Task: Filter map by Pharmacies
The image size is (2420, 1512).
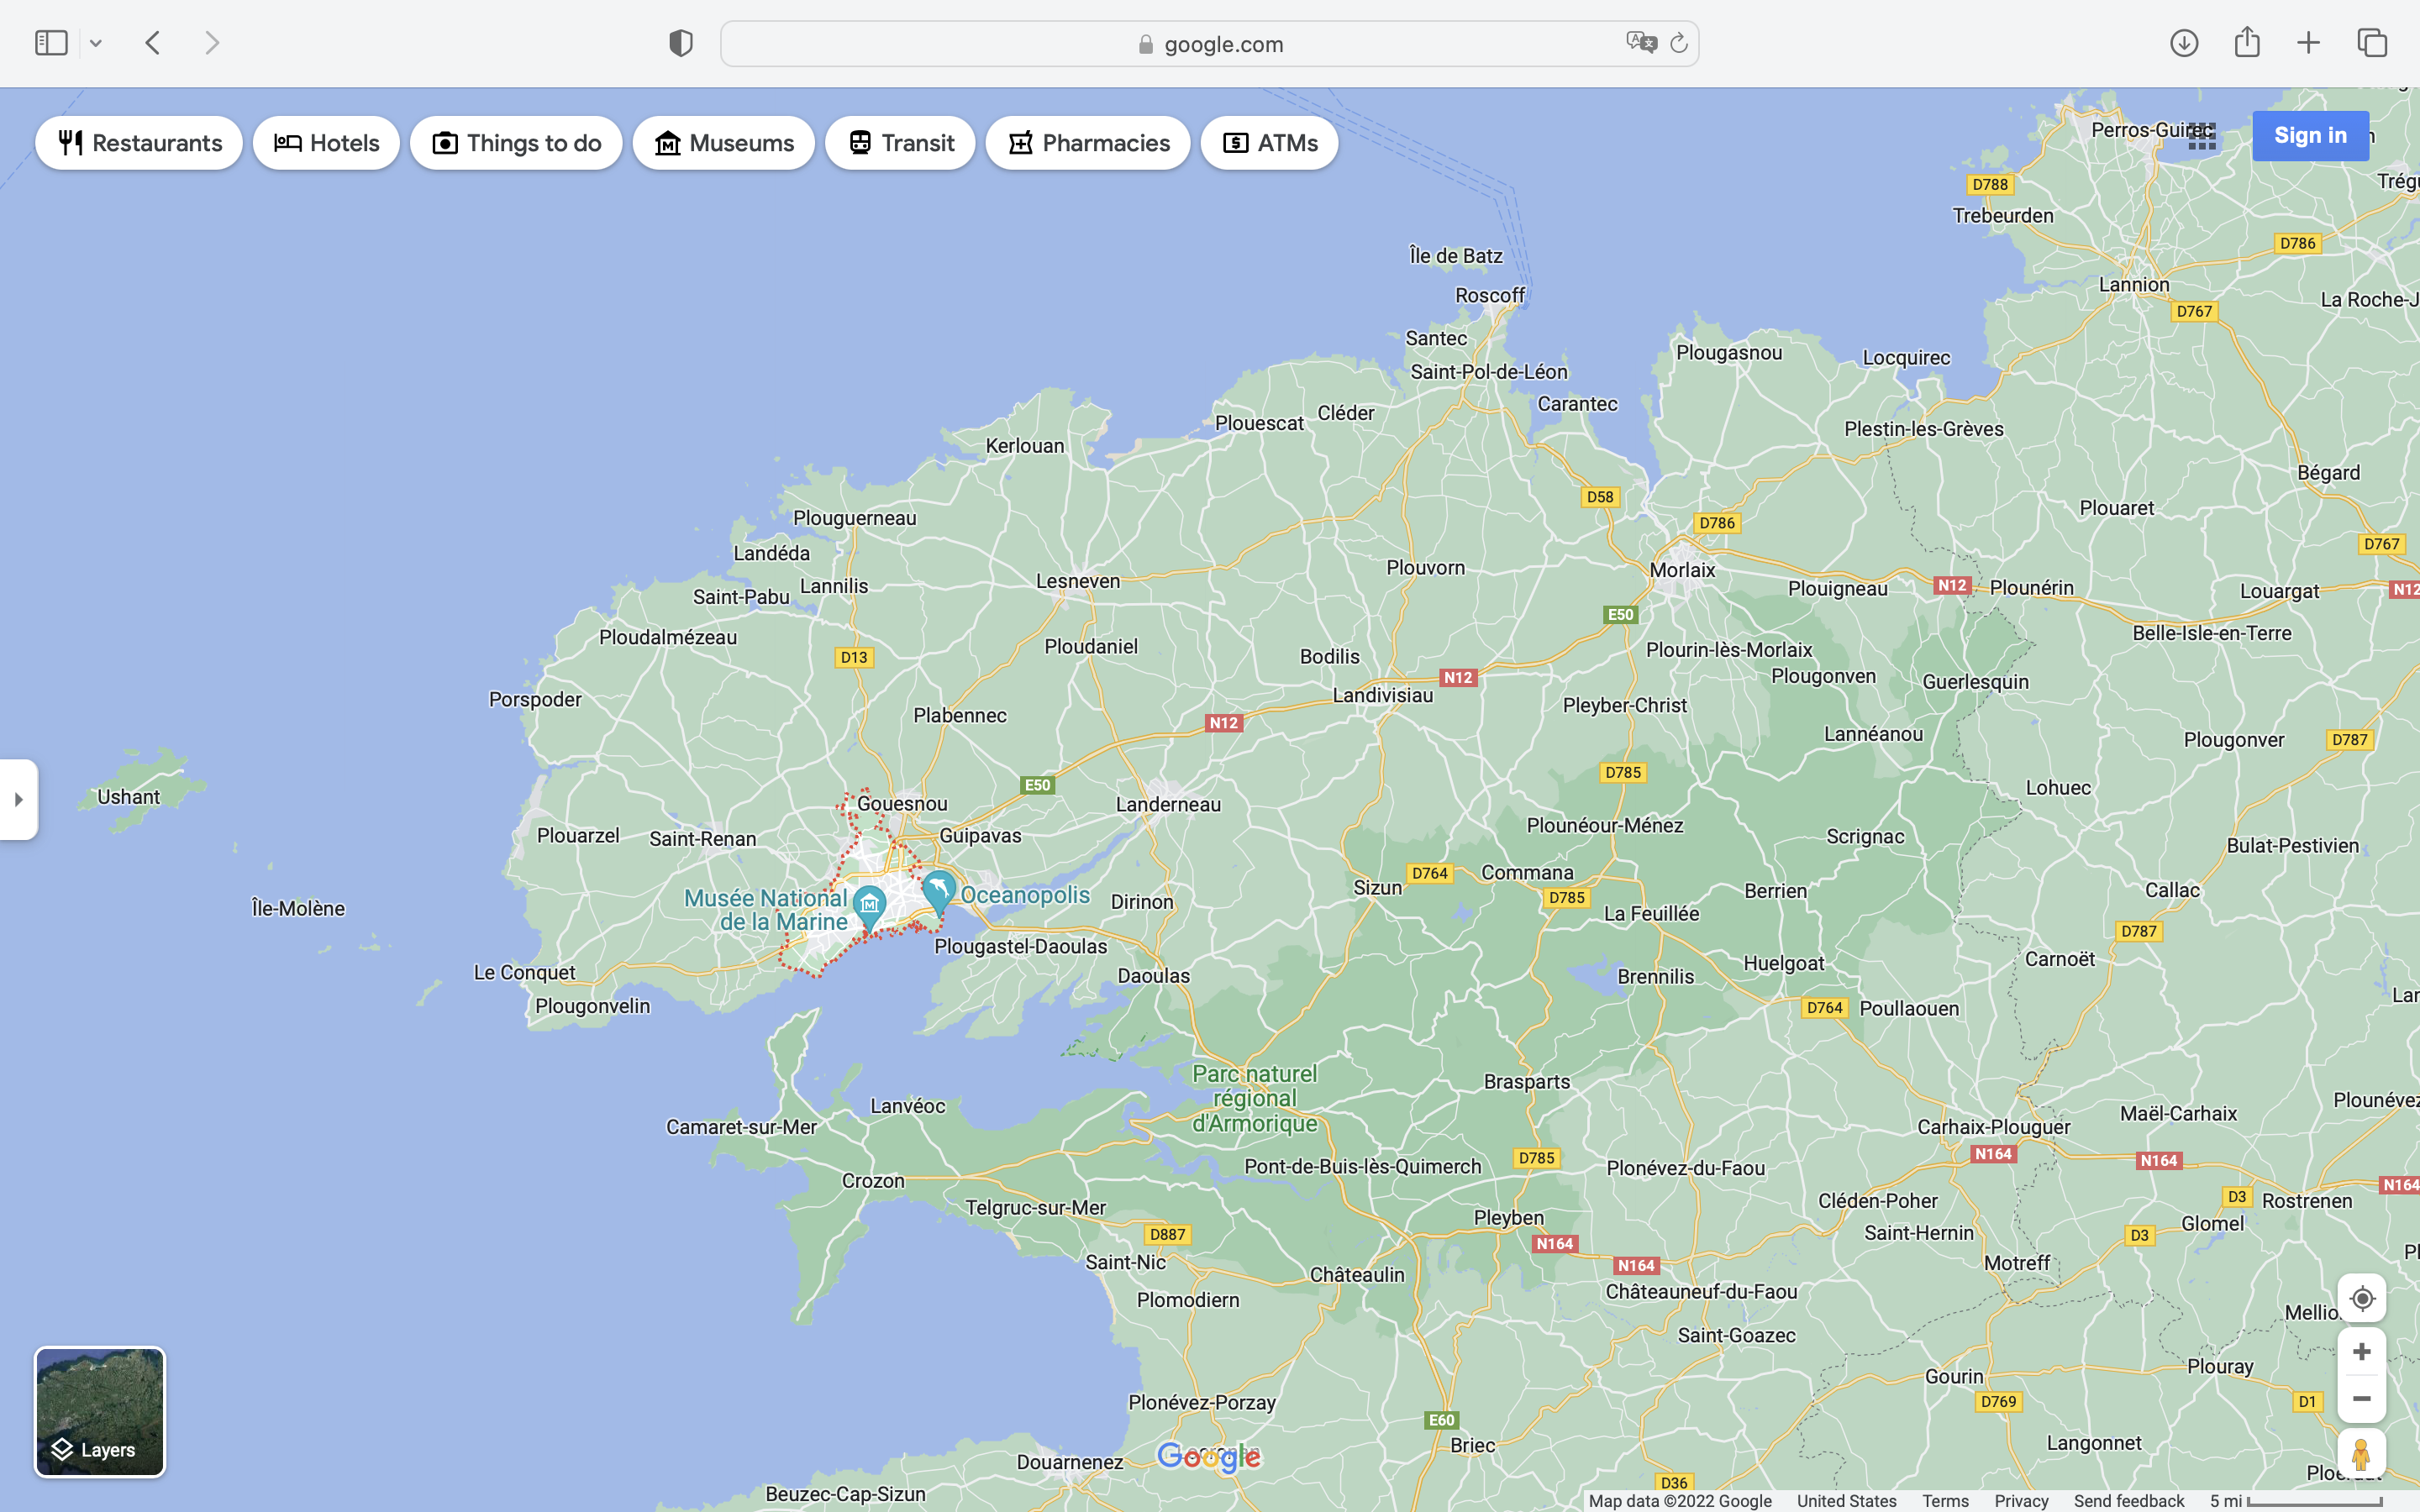Action: pos(1088,143)
